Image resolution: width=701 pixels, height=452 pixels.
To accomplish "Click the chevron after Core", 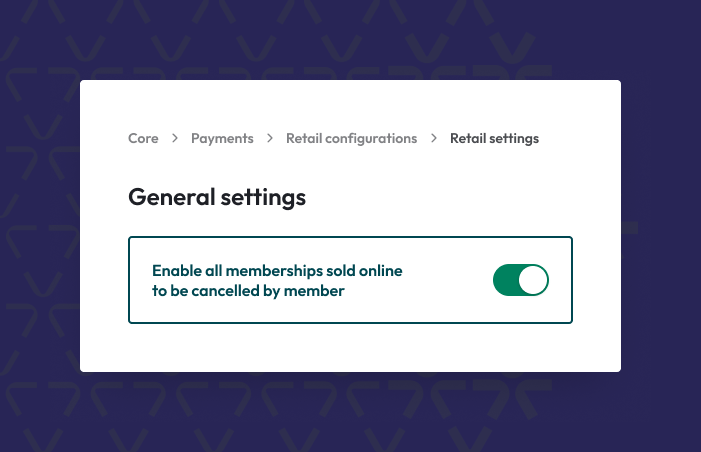I will coord(175,139).
